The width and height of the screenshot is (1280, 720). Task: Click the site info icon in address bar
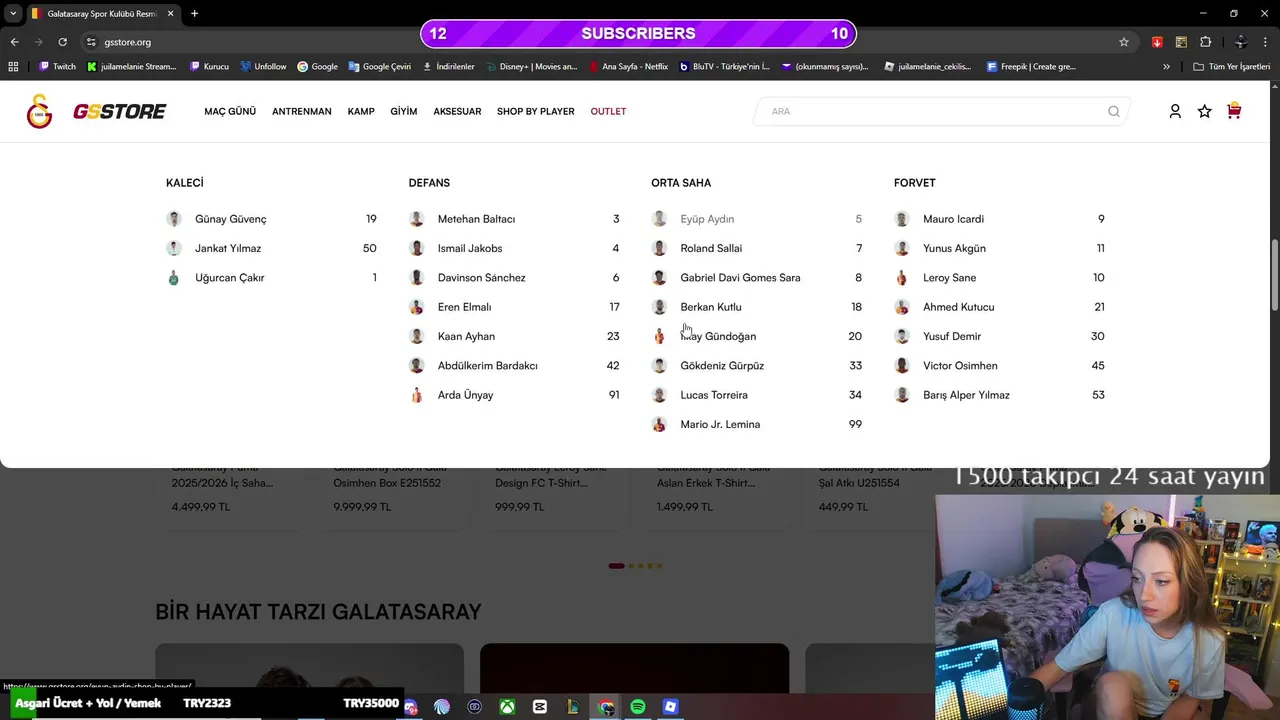tap(91, 42)
